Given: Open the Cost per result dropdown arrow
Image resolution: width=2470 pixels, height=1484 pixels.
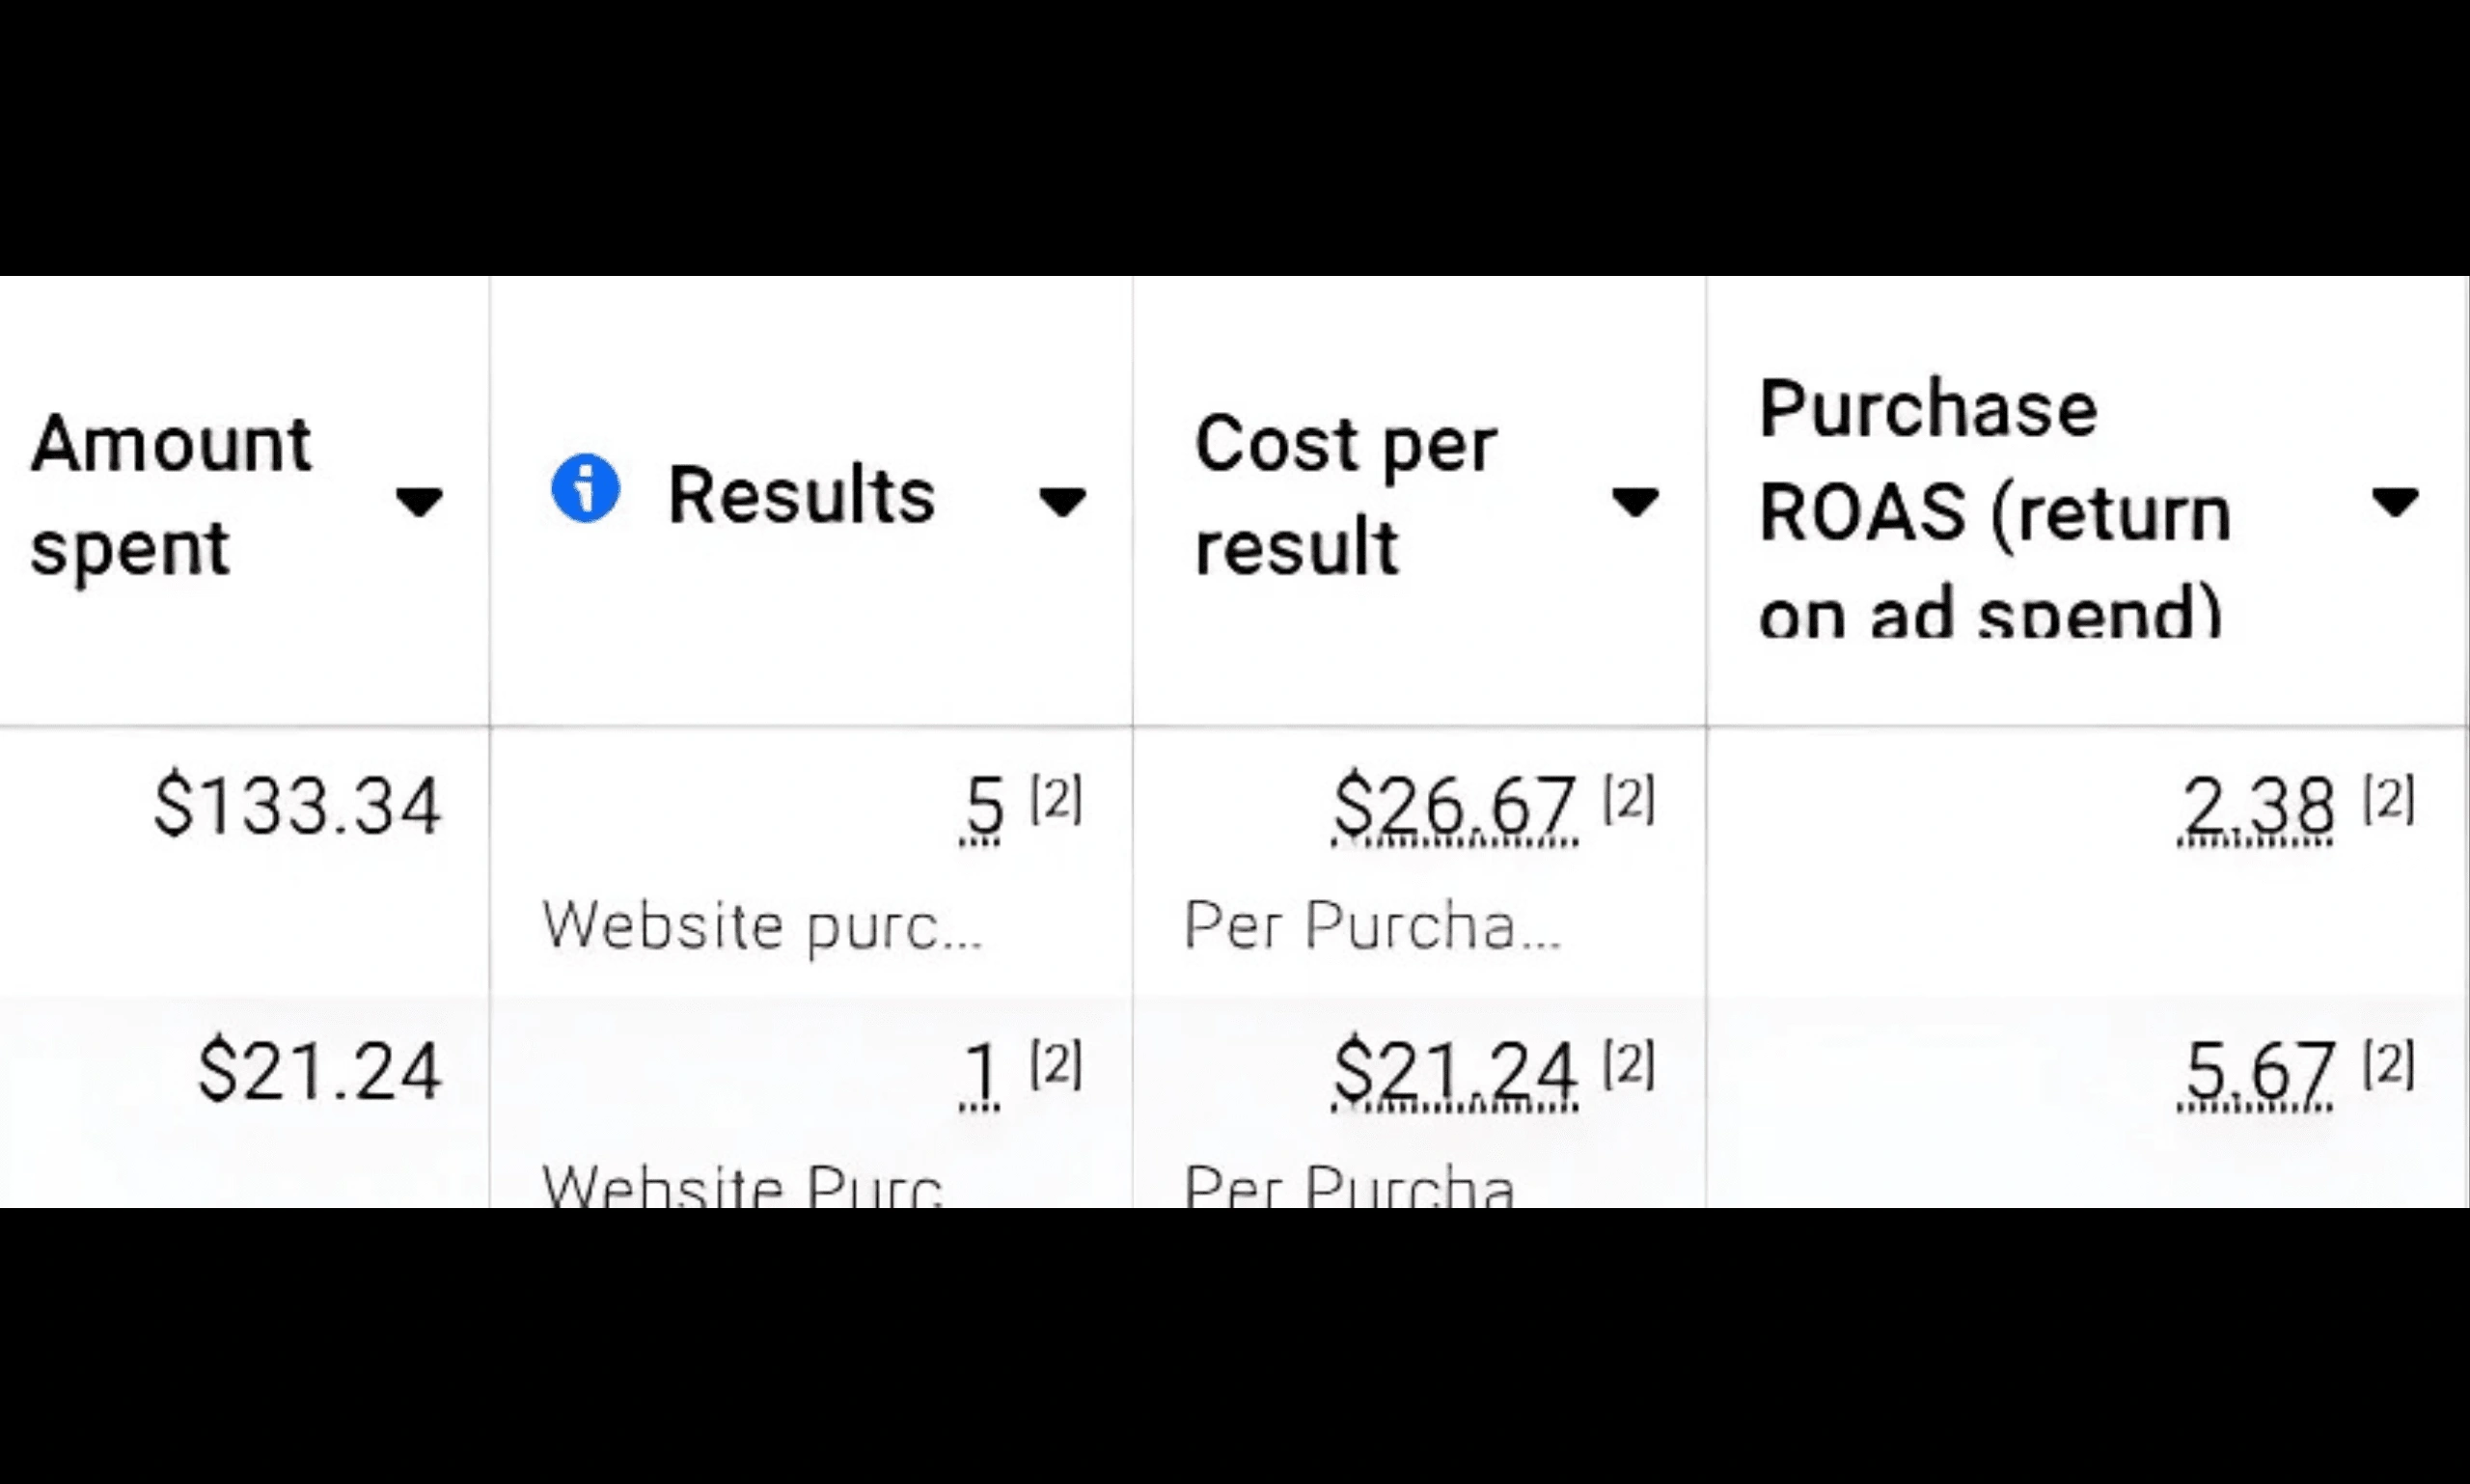Looking at the screenshot, I should point(1635,502).
